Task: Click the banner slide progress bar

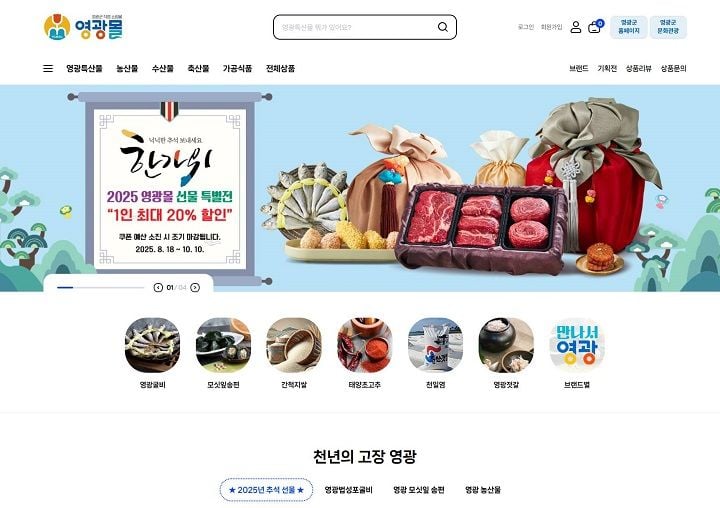Action: (x=101, y=288)
